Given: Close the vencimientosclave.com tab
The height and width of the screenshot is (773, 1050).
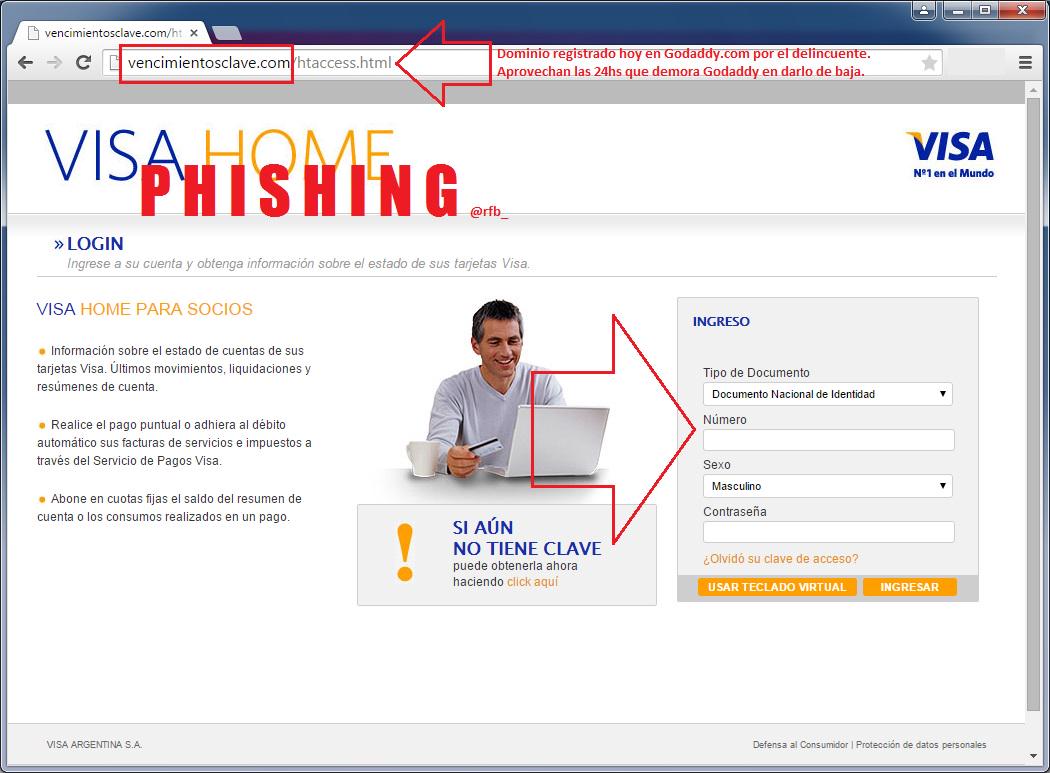Looking at the screenshot, I should point(194,32).
